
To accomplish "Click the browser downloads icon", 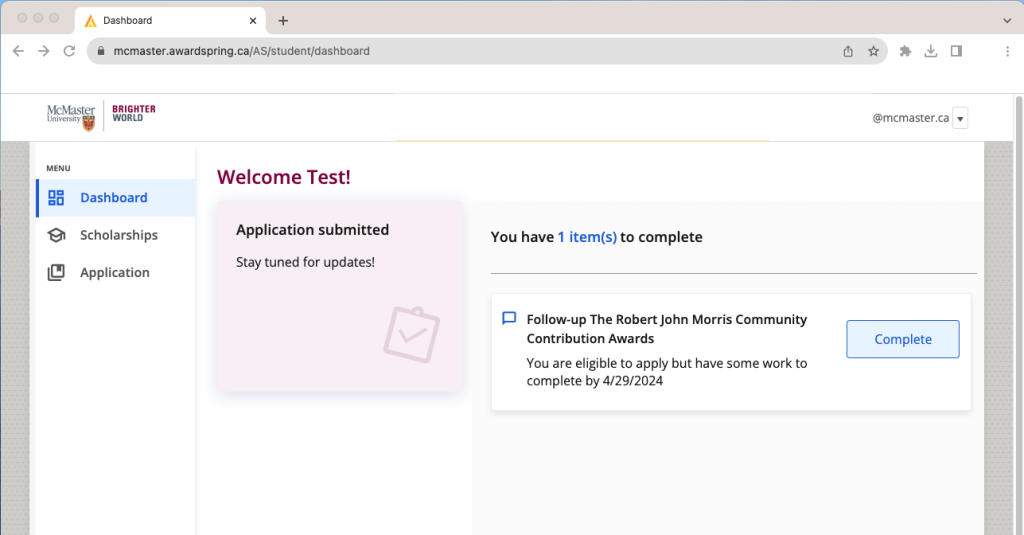I will [931, 51].
